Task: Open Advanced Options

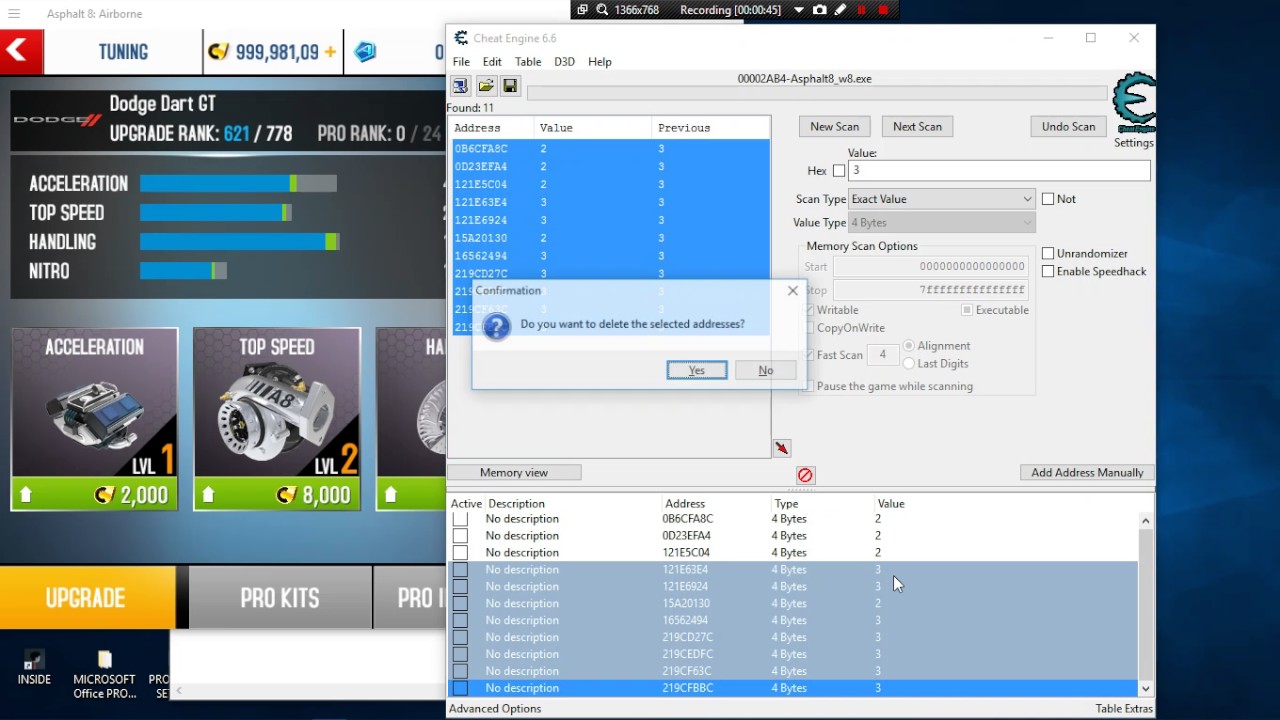Action: pyautogui.click(x=495, y=709)
